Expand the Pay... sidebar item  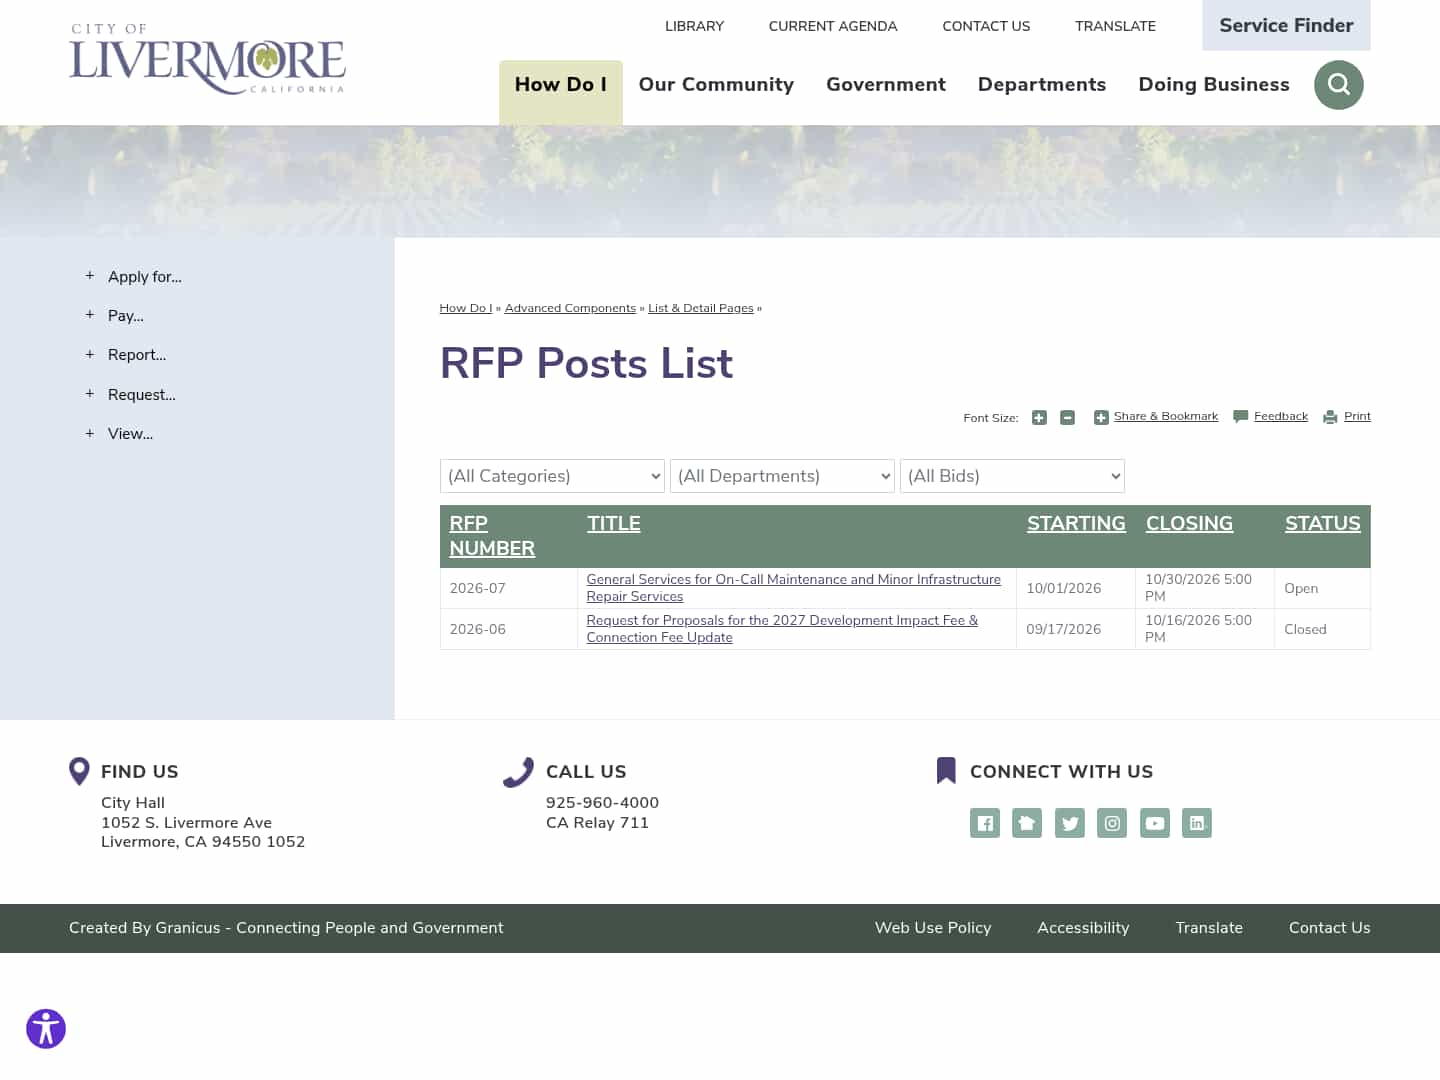coord(89,315)
